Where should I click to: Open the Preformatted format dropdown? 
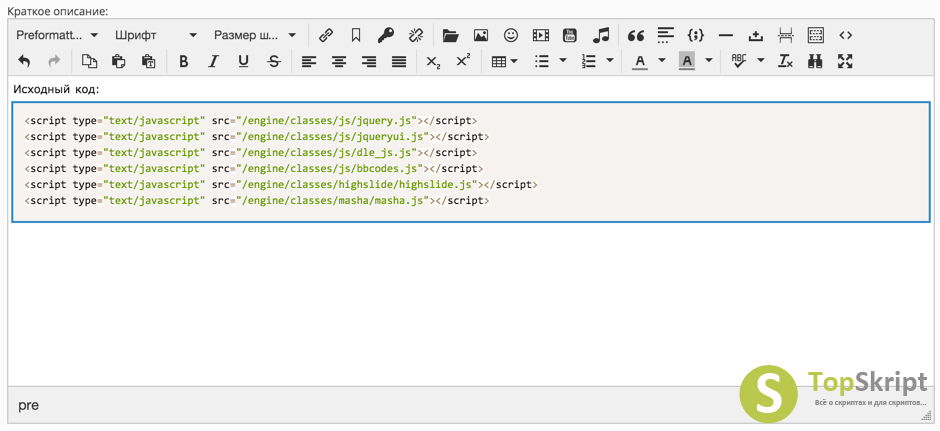57,35
